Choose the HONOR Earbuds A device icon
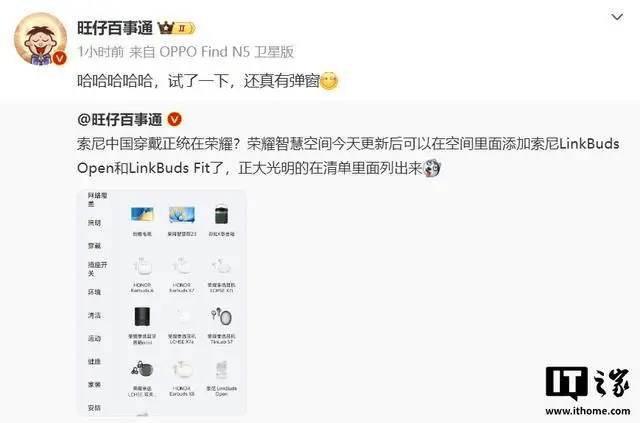The height and width of the screenshot is (423, 640). (x=142, y=266)
